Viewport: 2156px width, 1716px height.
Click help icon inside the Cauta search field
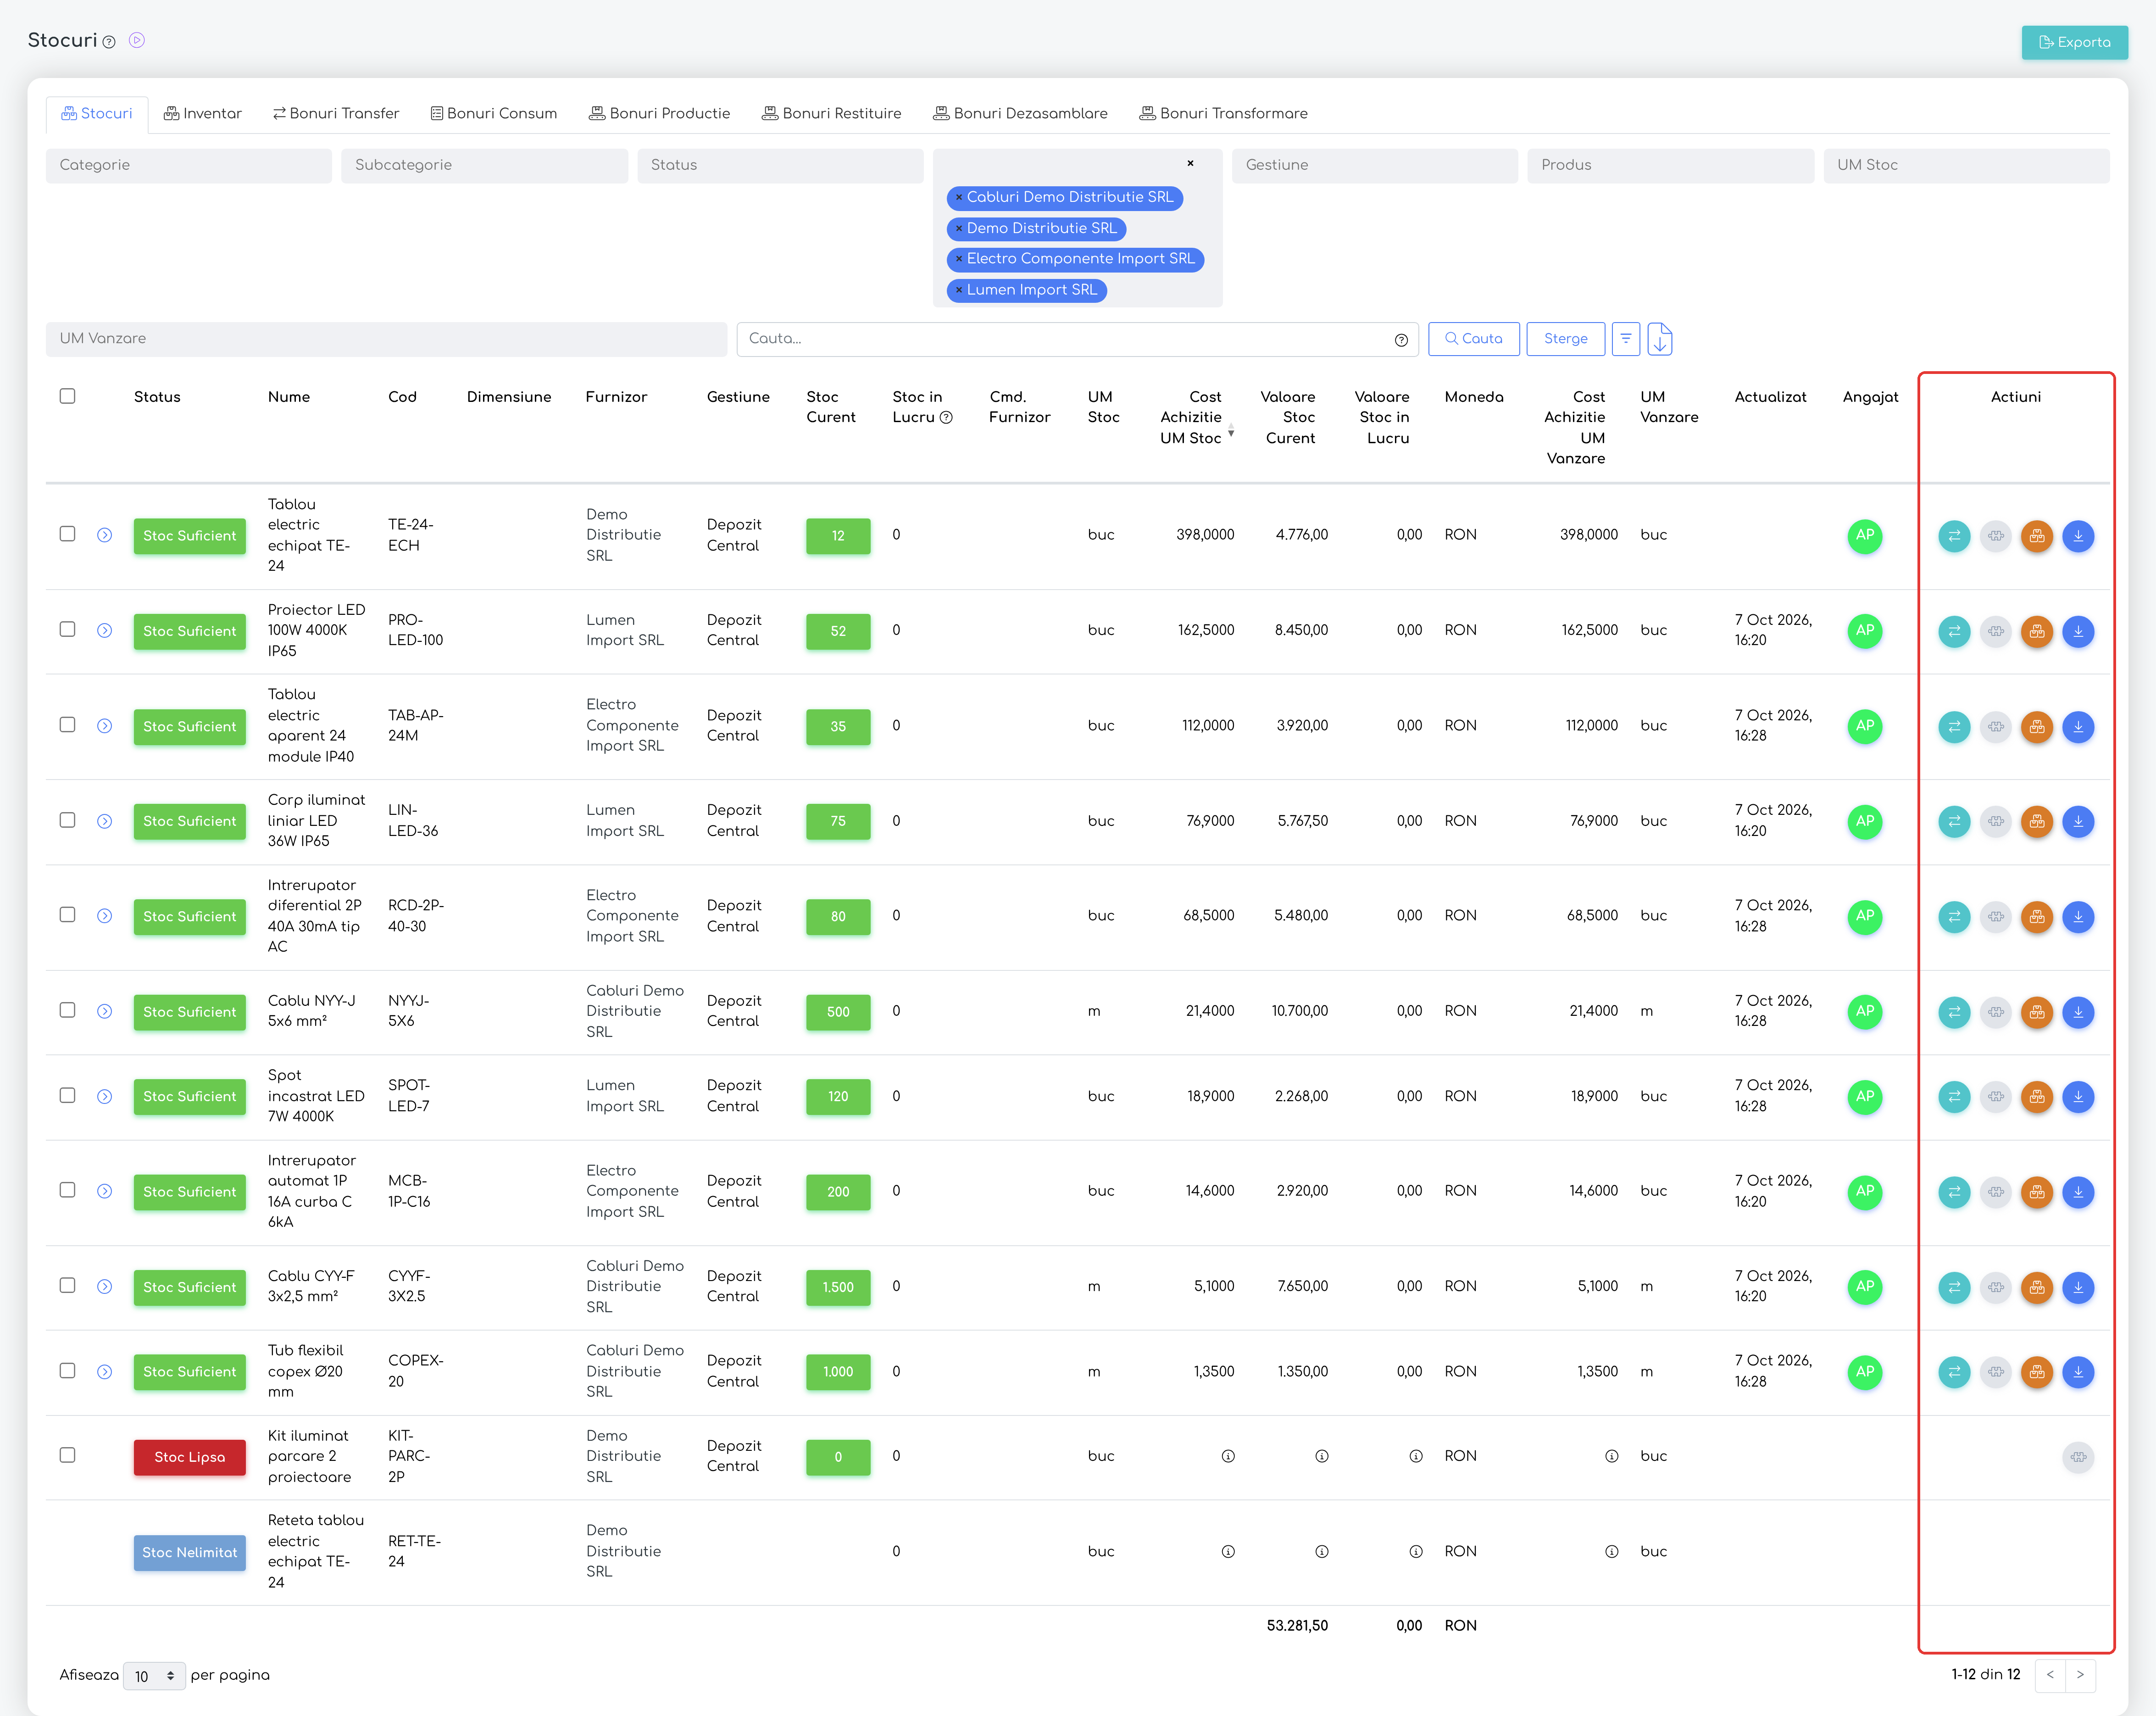pyautogui.click(x=1401, y=340)
